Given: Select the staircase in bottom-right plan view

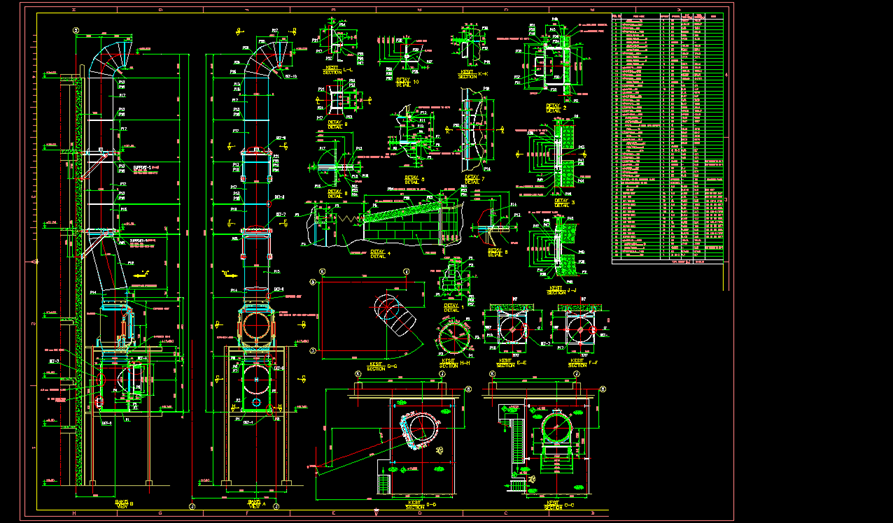Looking at the screenshot, I should pyautogui.click(x=517, y=443).
